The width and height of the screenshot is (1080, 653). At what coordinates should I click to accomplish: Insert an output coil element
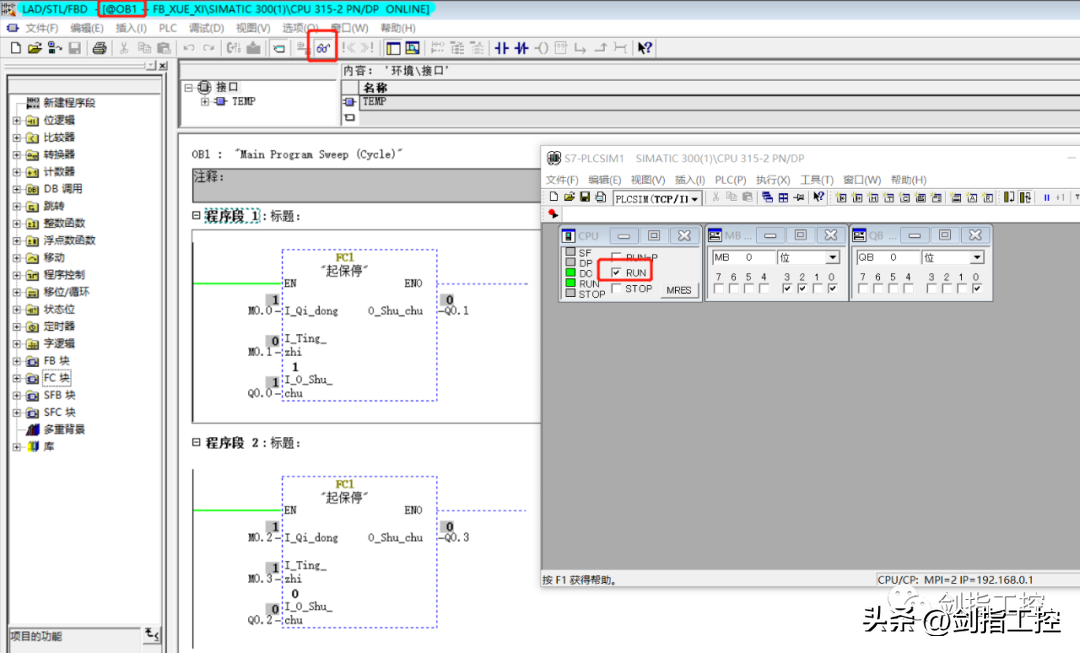click(542, 48)
